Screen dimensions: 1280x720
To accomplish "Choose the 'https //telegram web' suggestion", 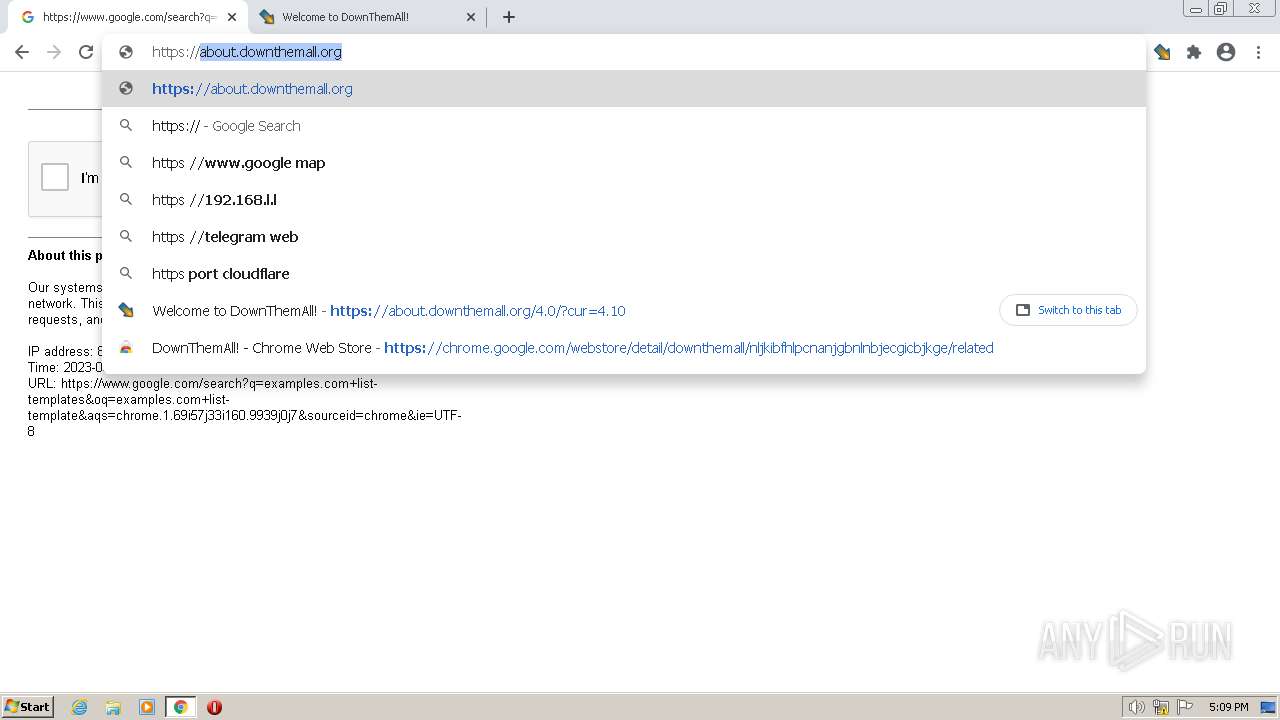I will tap(624, 237).
